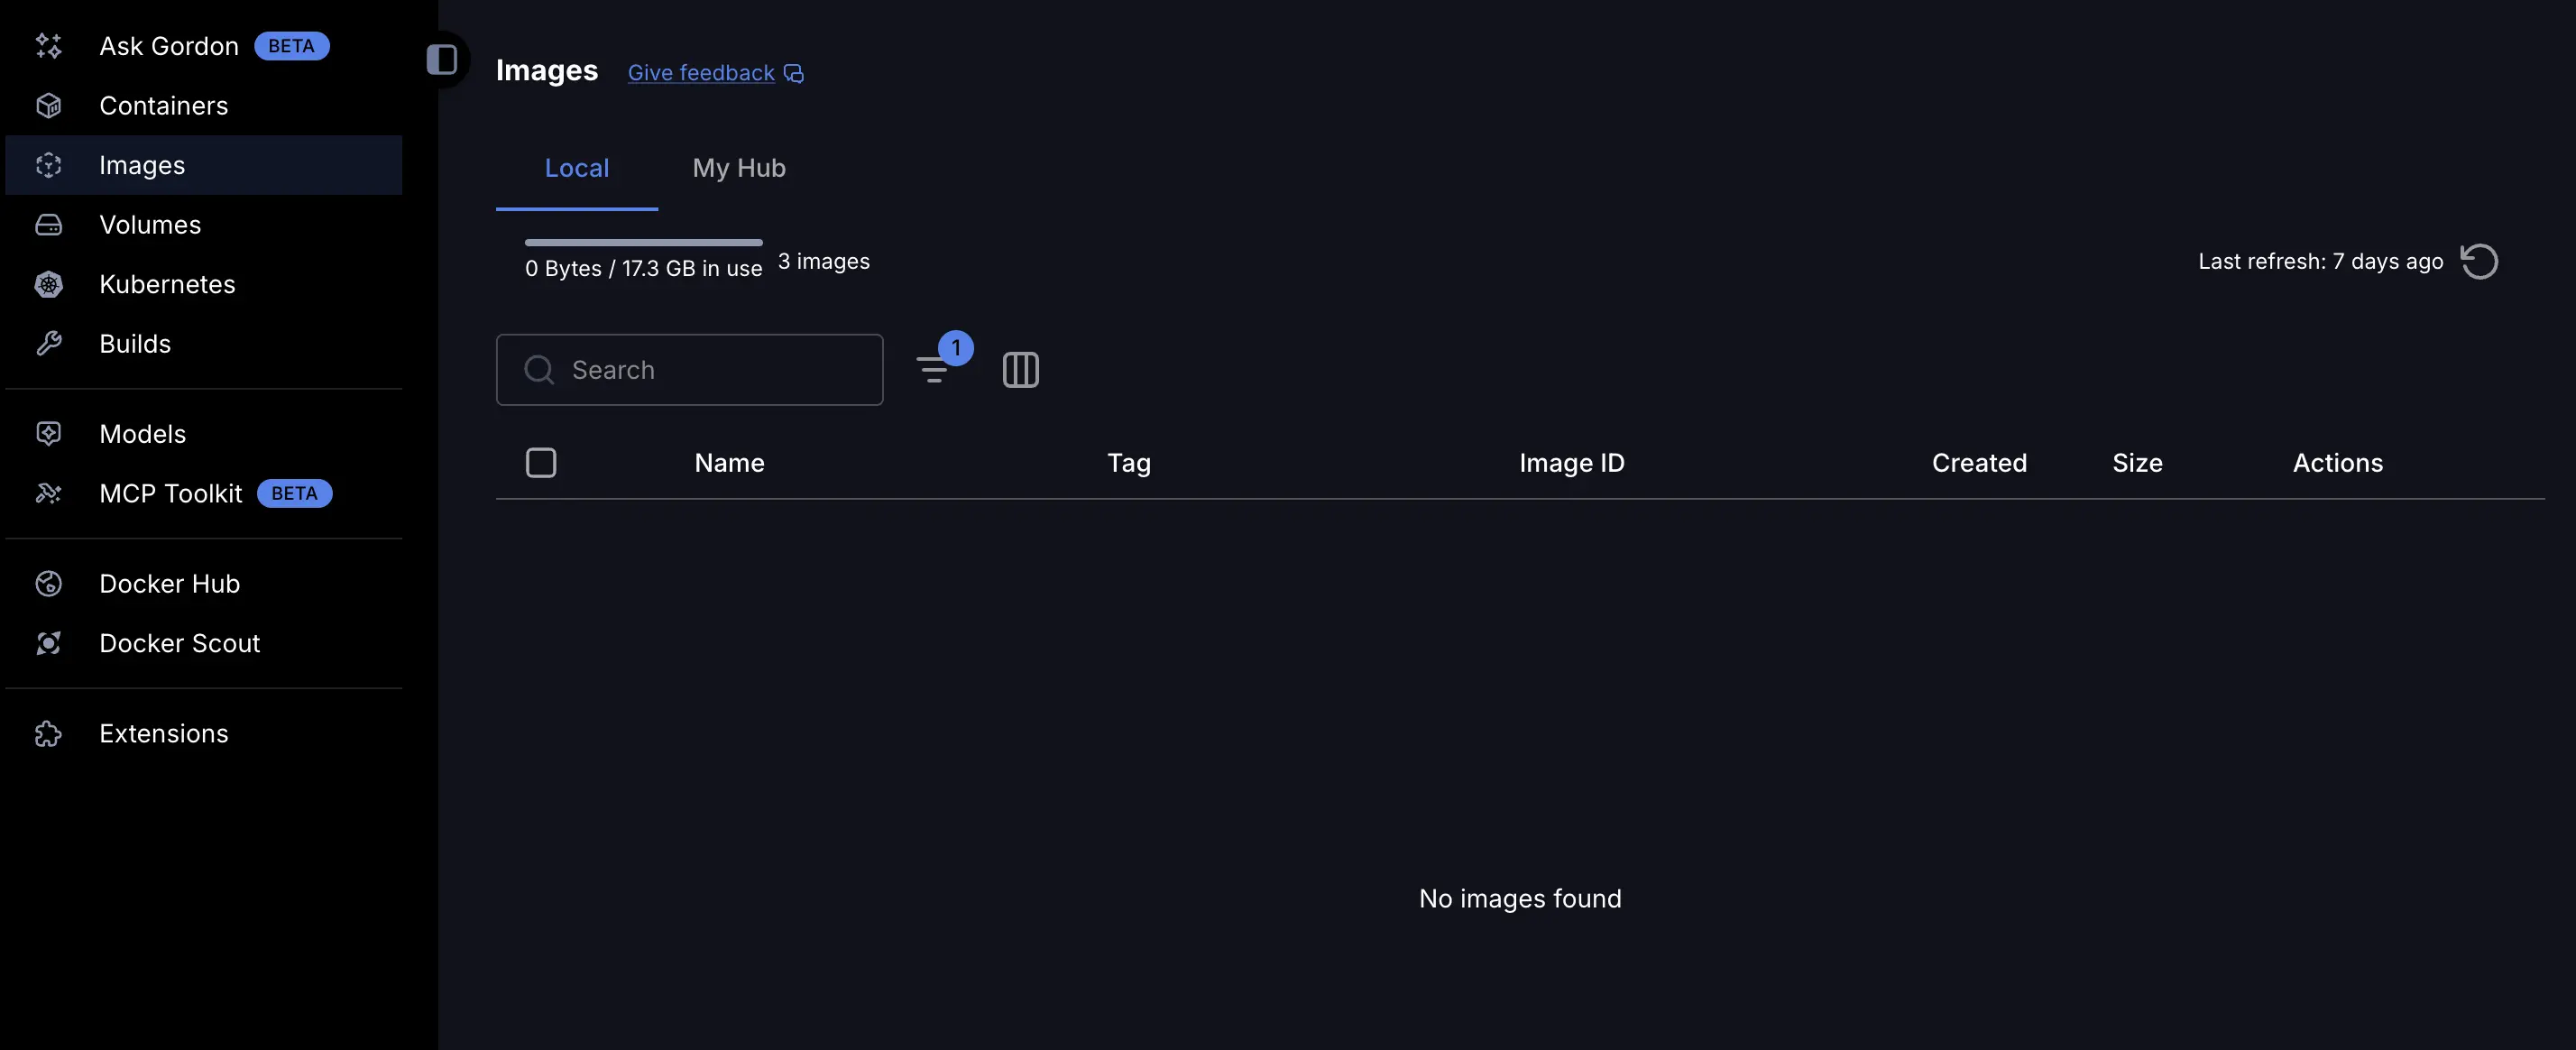Start a chat with Ask Gordon
The width and height of the screenshot is (2576, 1050).
pos(168,45)
